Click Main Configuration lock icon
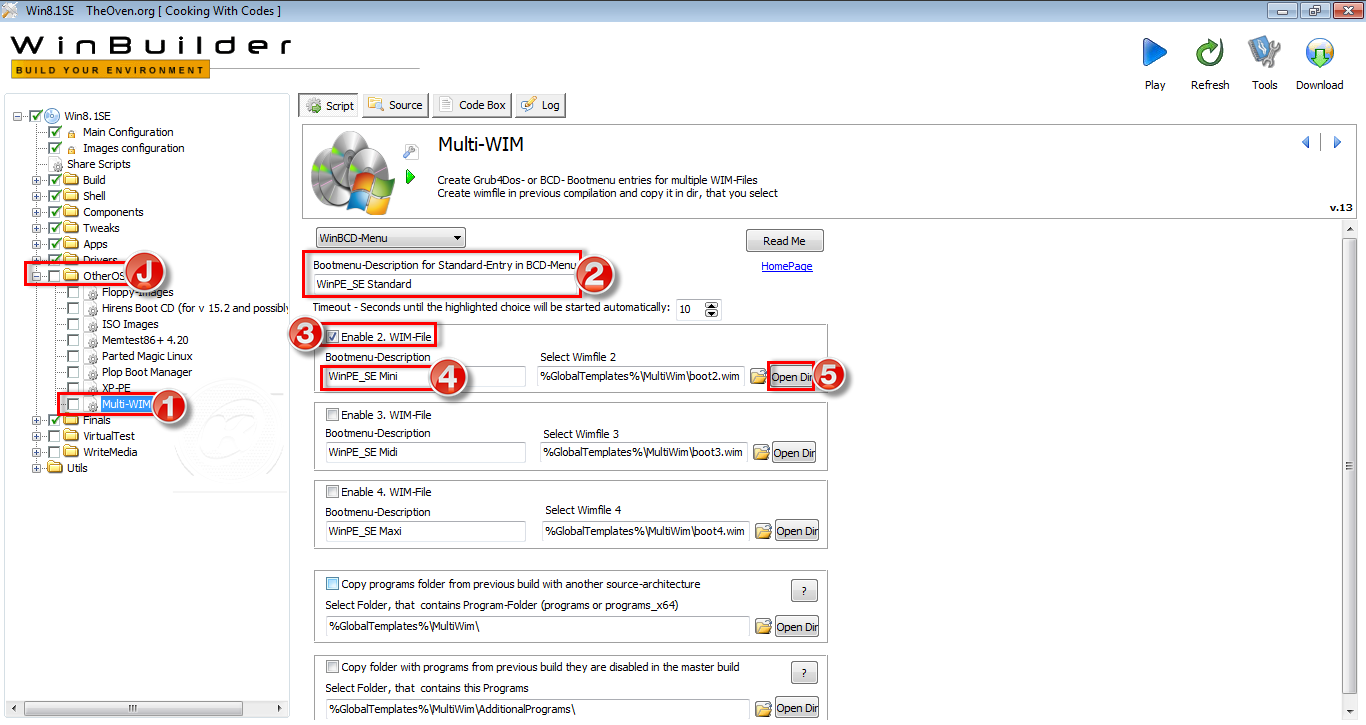This screenshot has width=1366, height=725. 72,133
